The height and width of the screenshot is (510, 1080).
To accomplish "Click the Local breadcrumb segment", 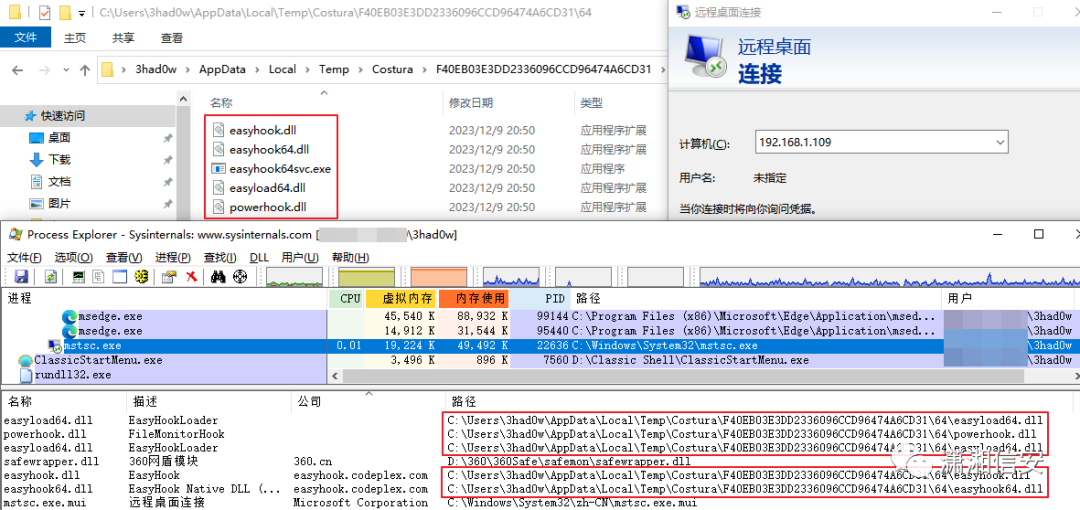I will (x=282, y=70).
